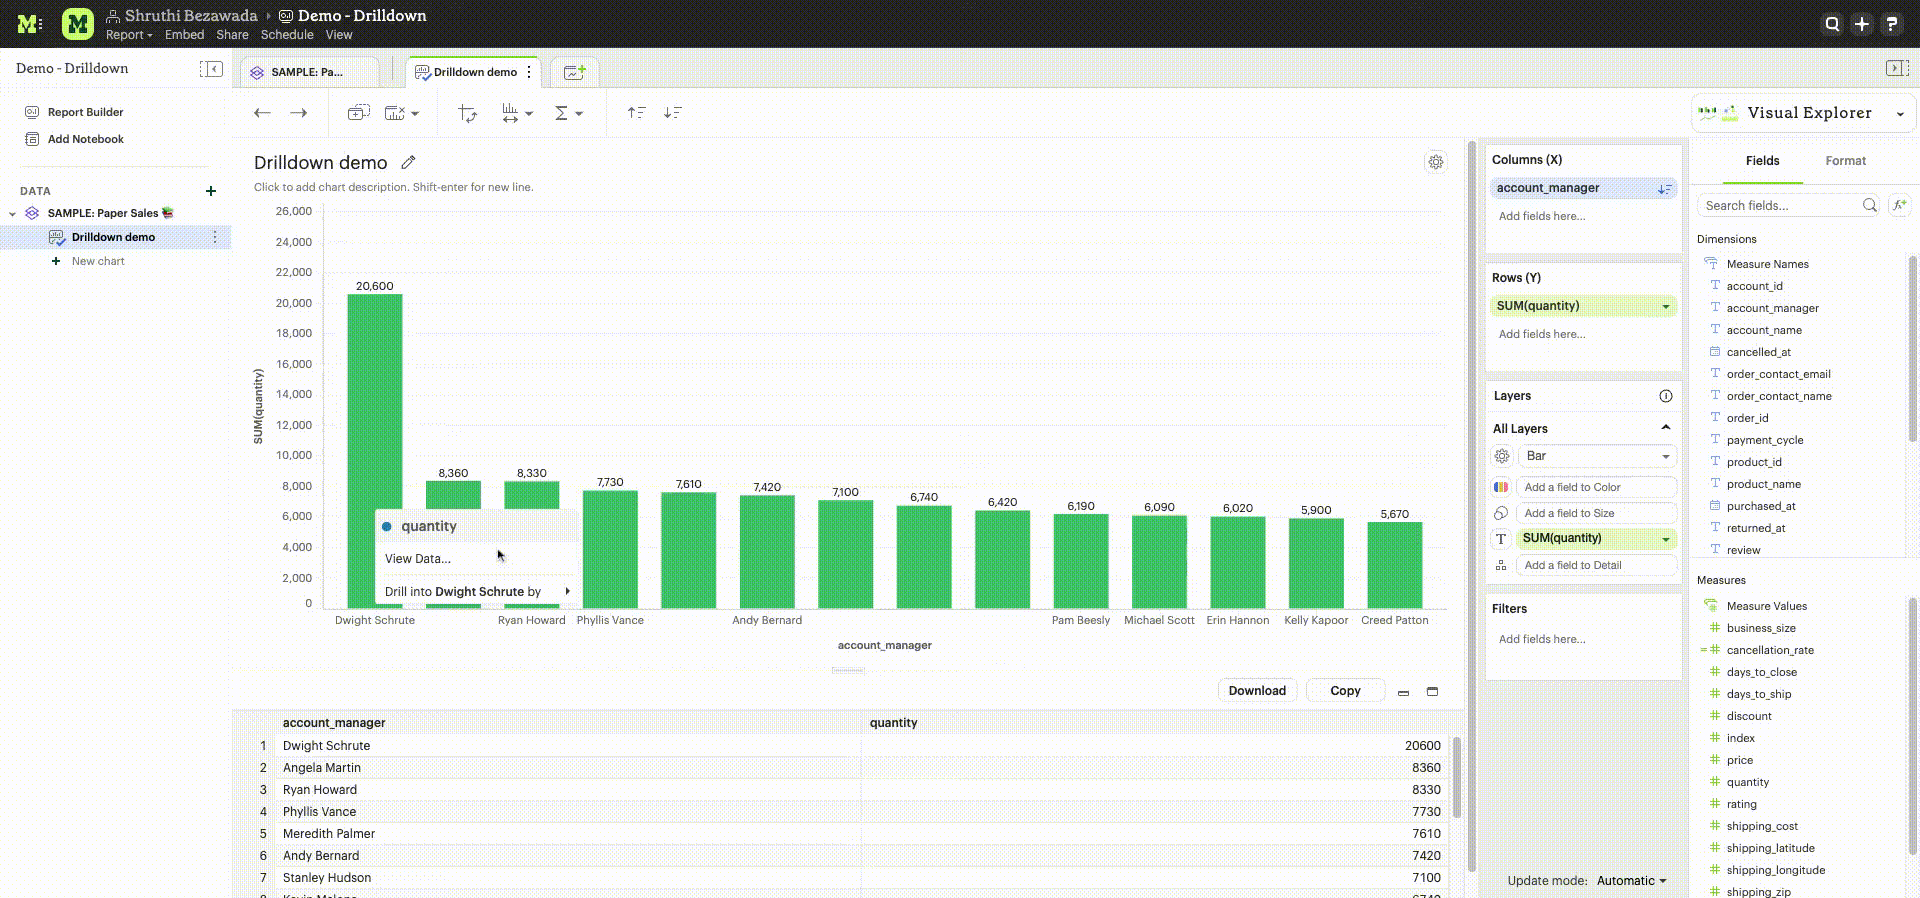Image resolution: width=1920 pixels, height=898 pixels.
Task: Open the remove chart options dropdown in toolbar
Action: [x=402, y=113]
